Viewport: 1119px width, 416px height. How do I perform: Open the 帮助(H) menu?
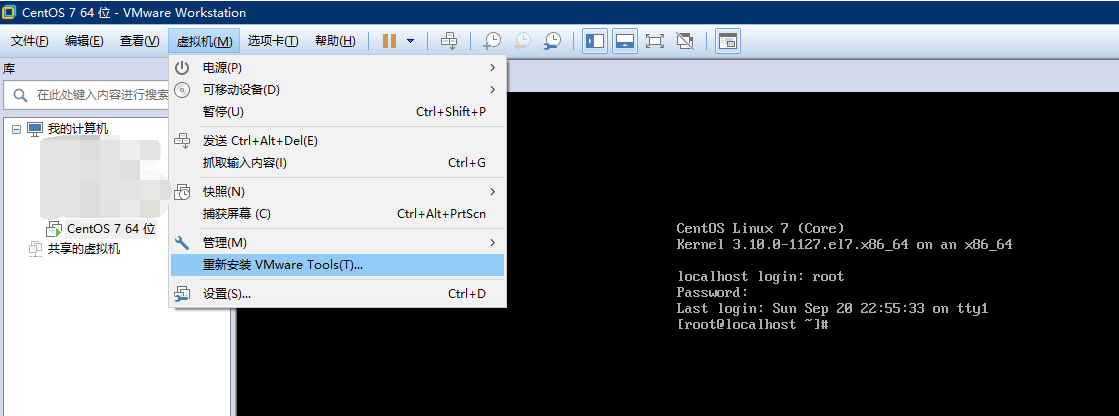pyautogui.click(x=335, y=41)
